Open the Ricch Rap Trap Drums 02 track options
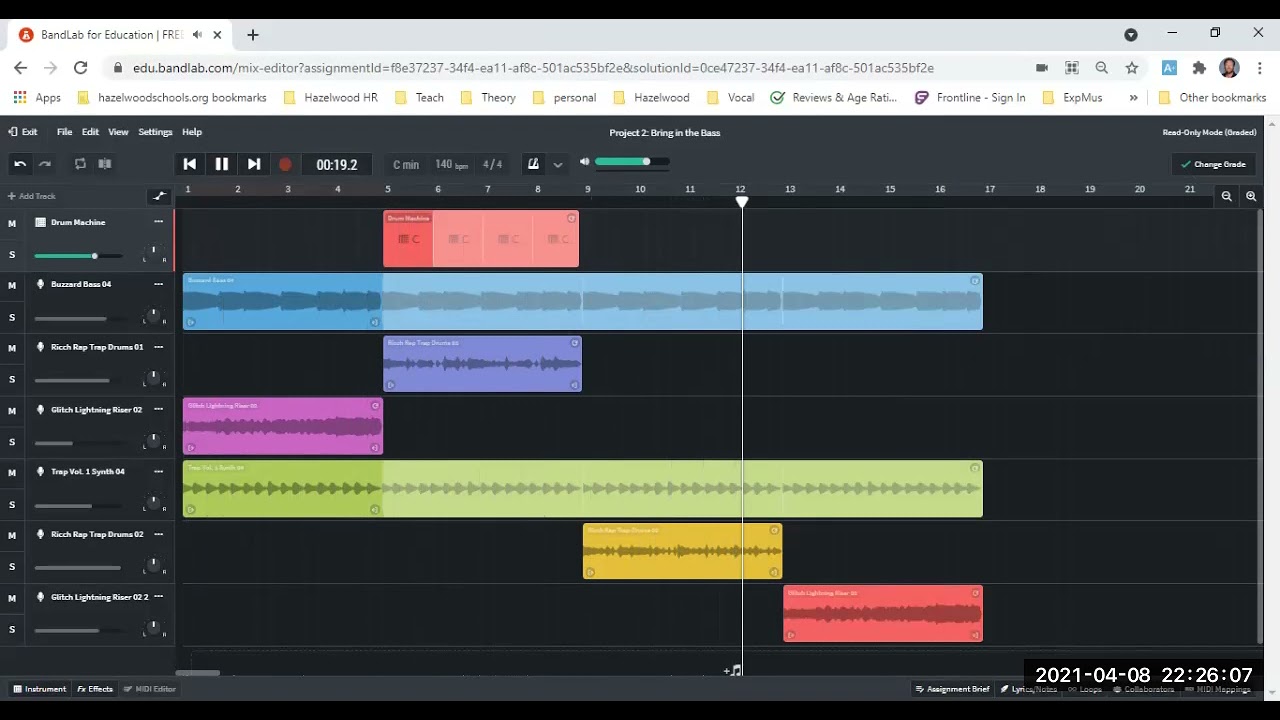 pyautogui.click(x=158, y=534)
